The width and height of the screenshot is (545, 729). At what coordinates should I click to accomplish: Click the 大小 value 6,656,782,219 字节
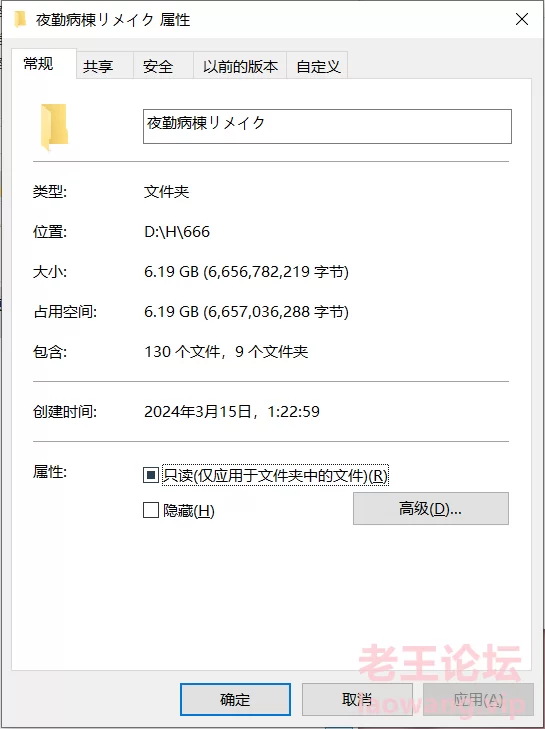pyautogui.click(x=276, y=272)
